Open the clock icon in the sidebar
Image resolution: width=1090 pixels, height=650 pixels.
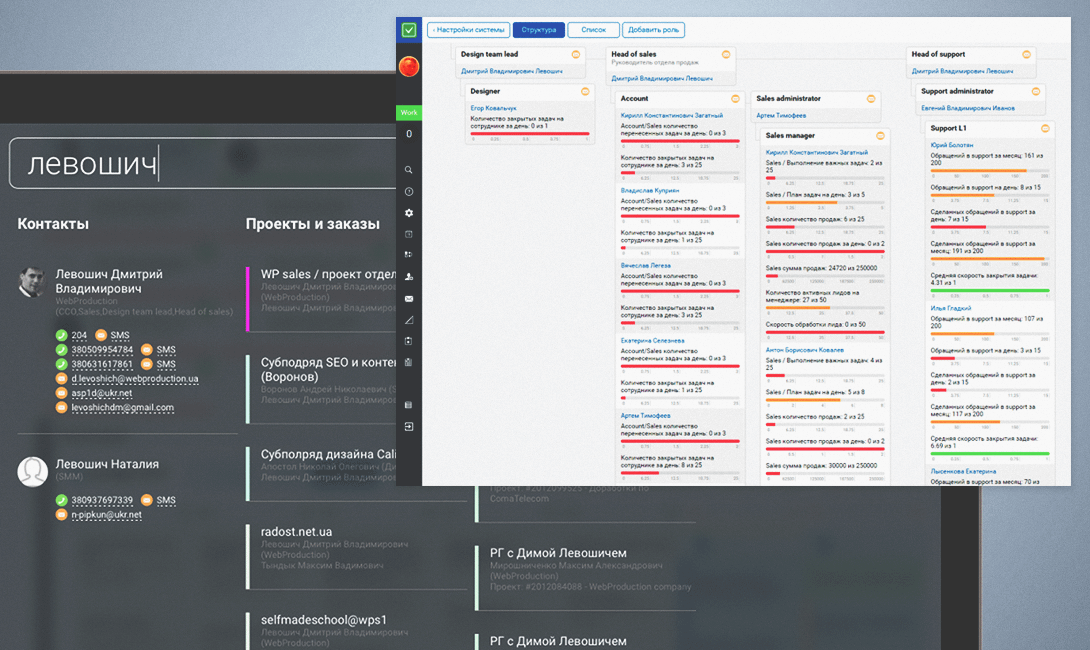click(409, 191)
